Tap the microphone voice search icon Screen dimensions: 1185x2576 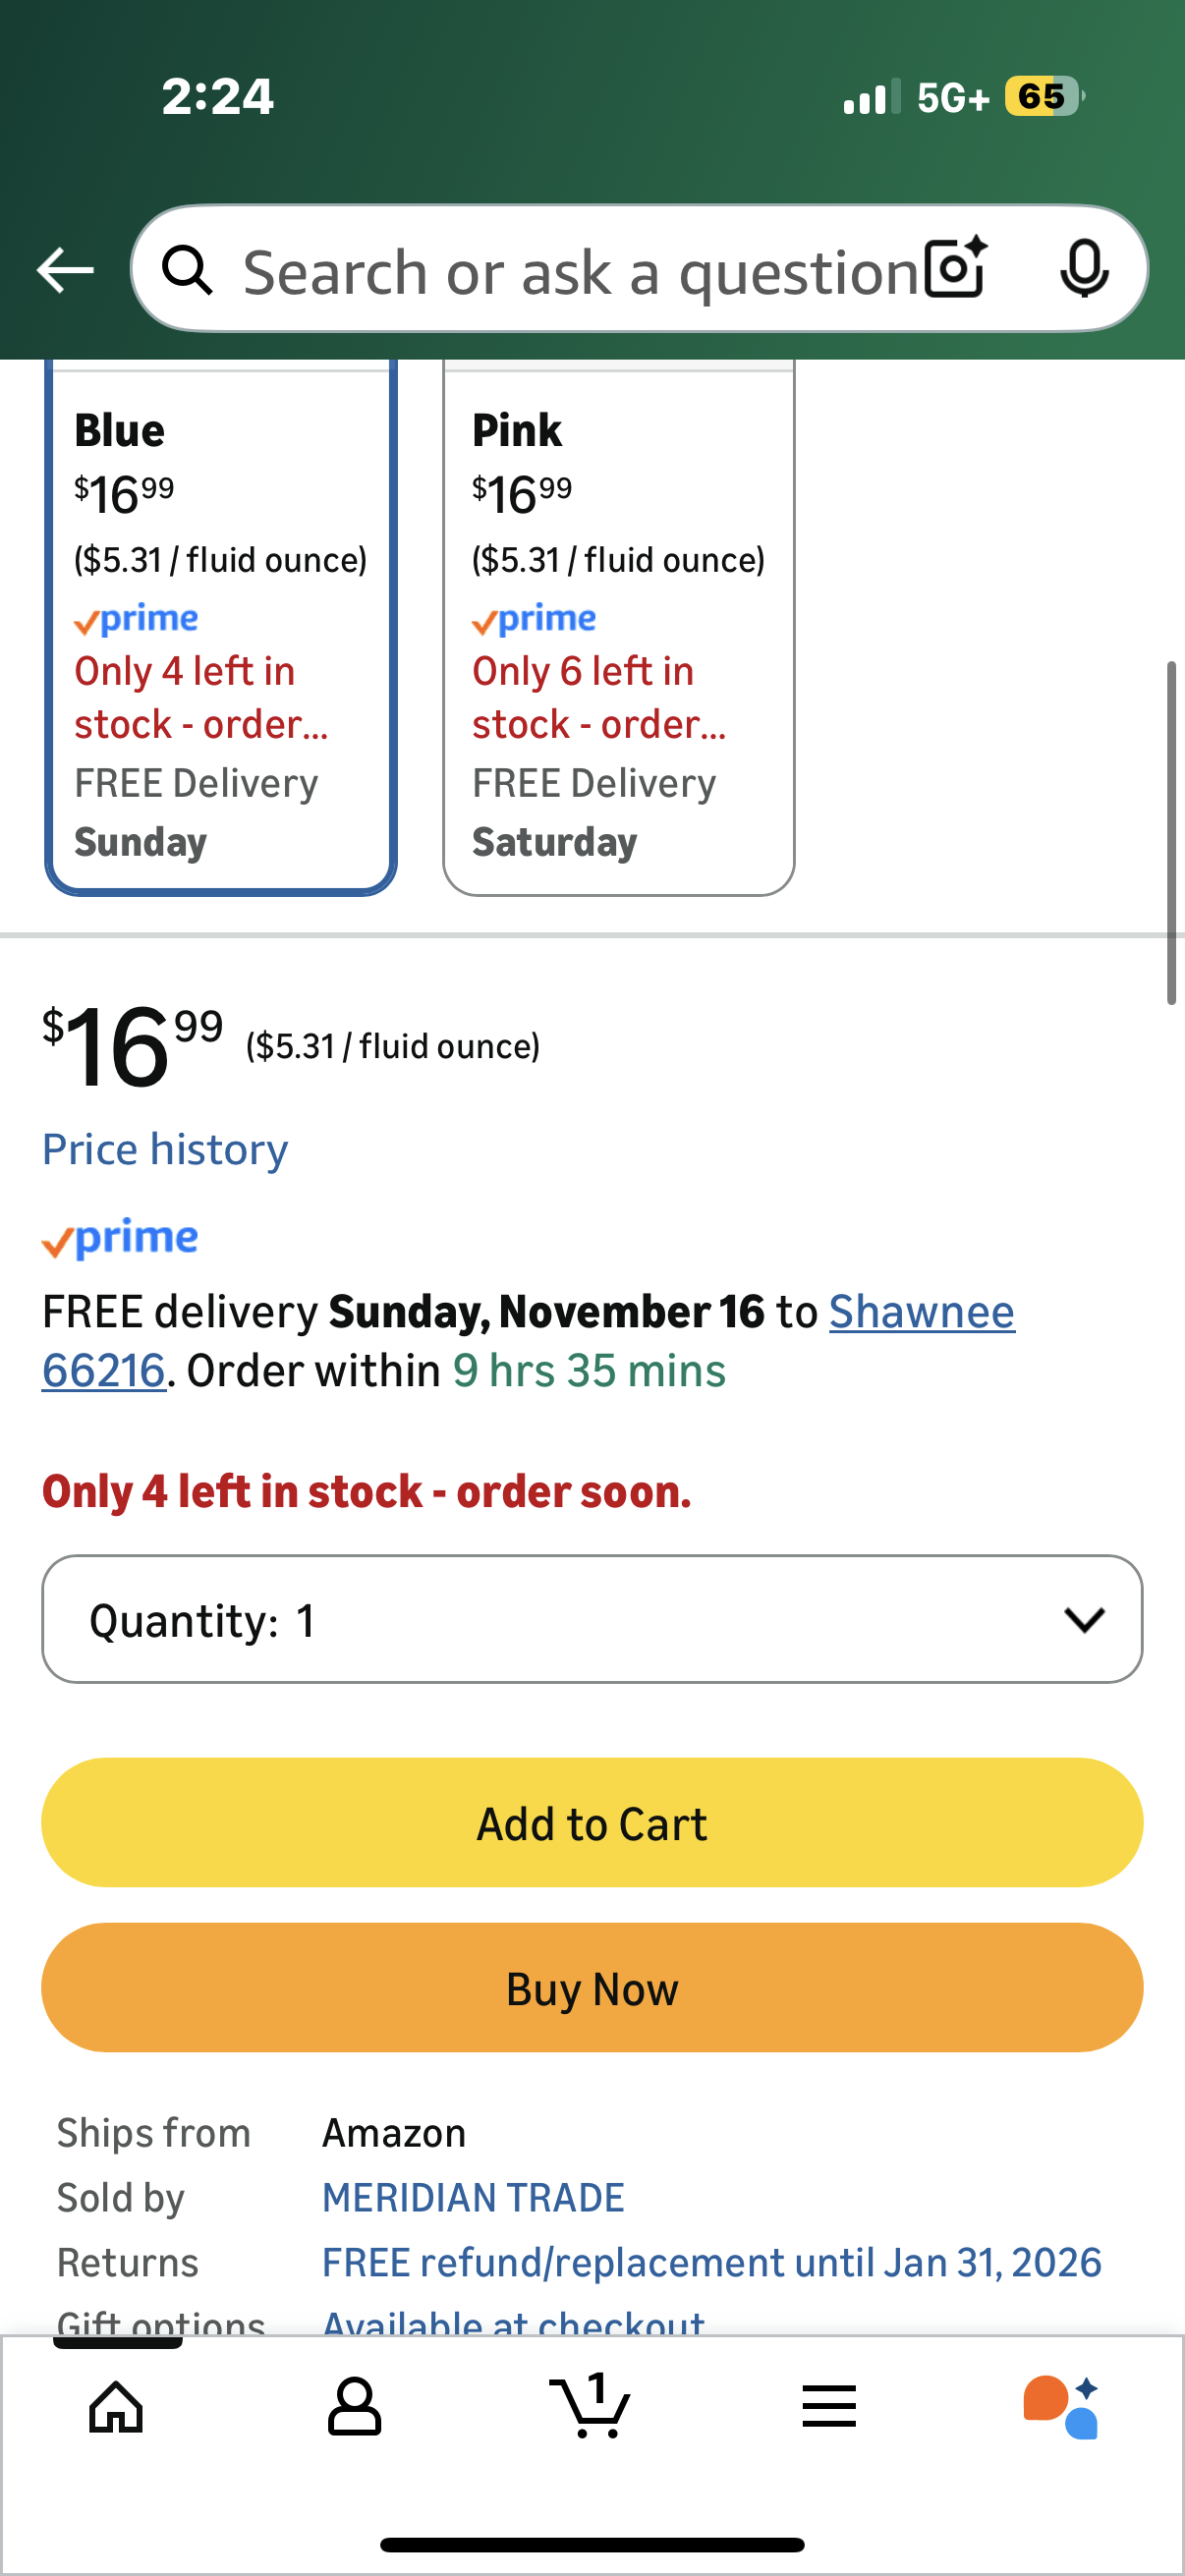click(x=1083, y=268)
